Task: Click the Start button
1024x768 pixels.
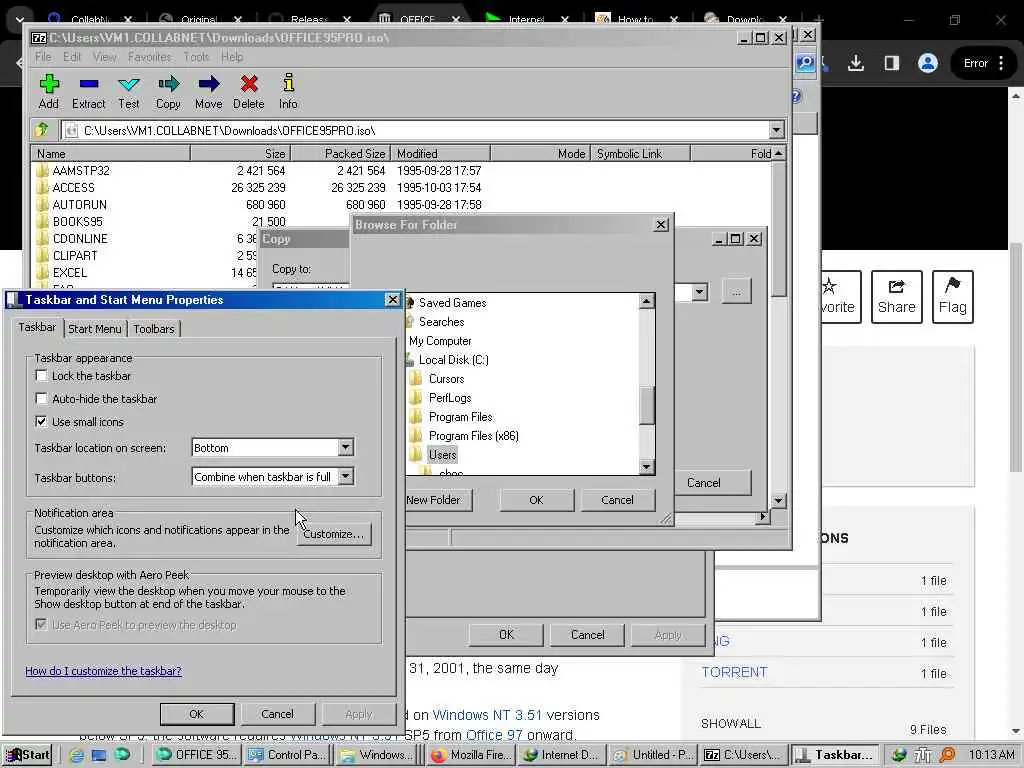Action: pyautogui.click(x=28, y=755)
